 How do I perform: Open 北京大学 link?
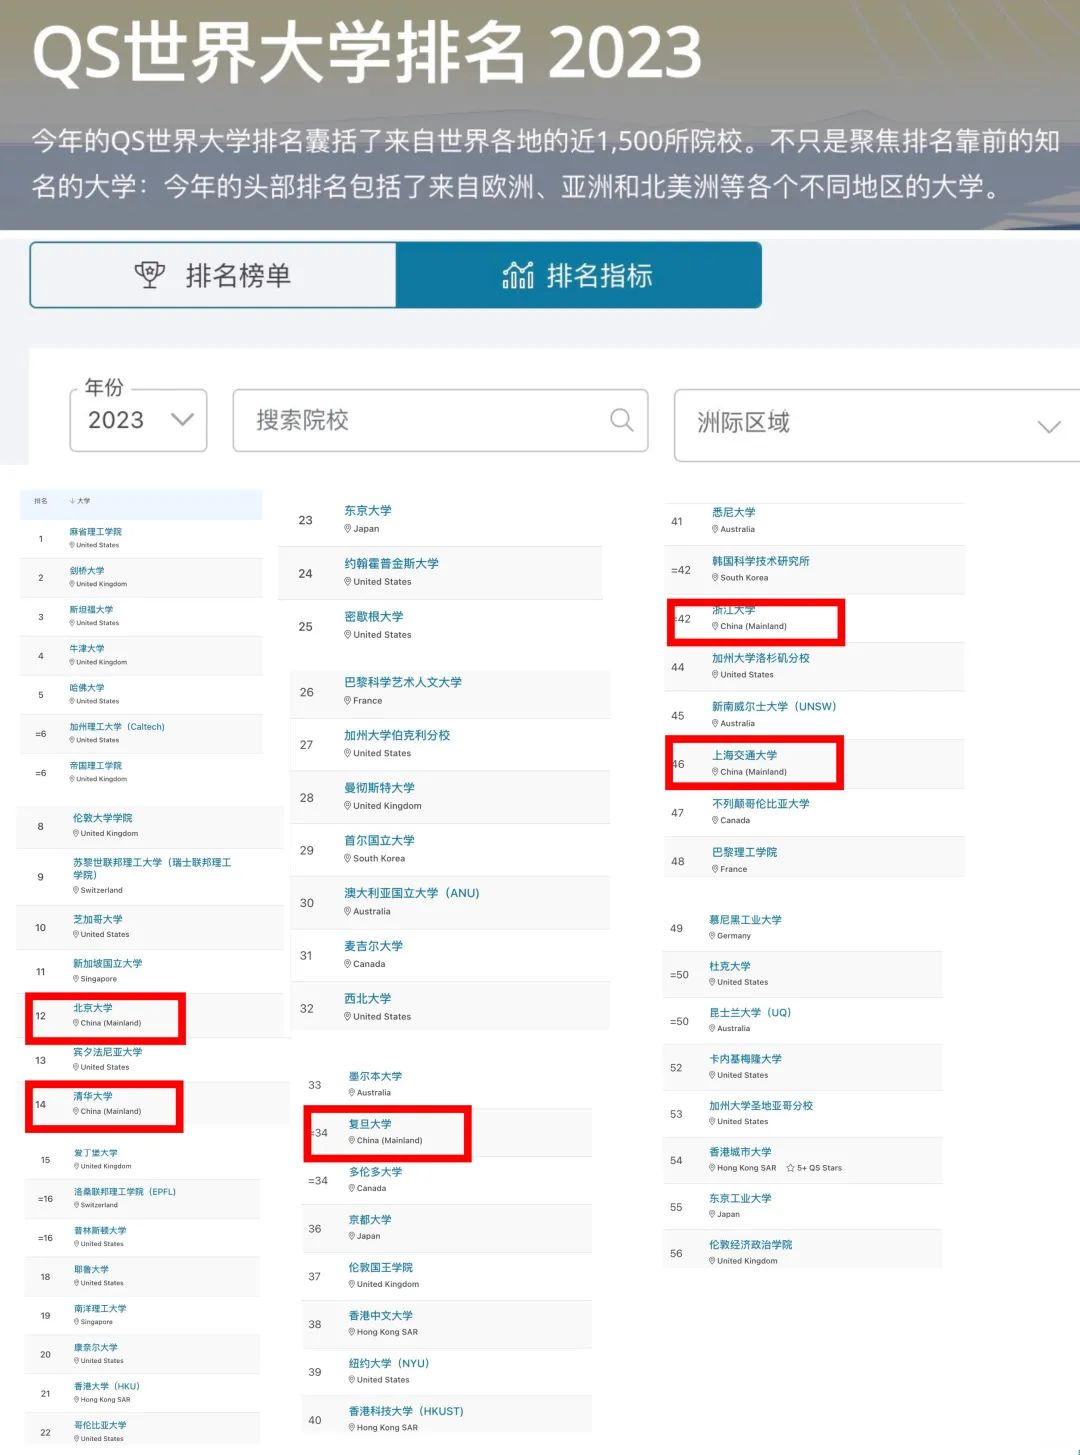pyautogui.click(x=93, y=1008)
